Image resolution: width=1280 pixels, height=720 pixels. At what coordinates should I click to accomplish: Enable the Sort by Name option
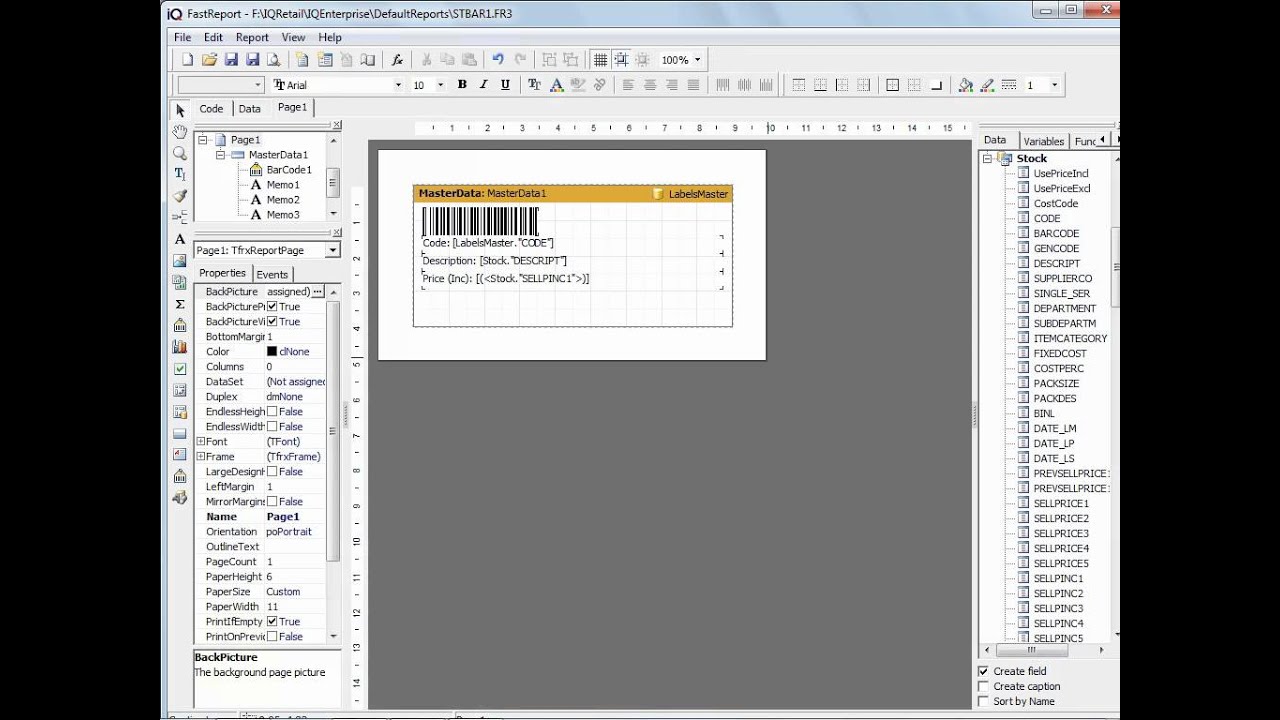point(983,702)
